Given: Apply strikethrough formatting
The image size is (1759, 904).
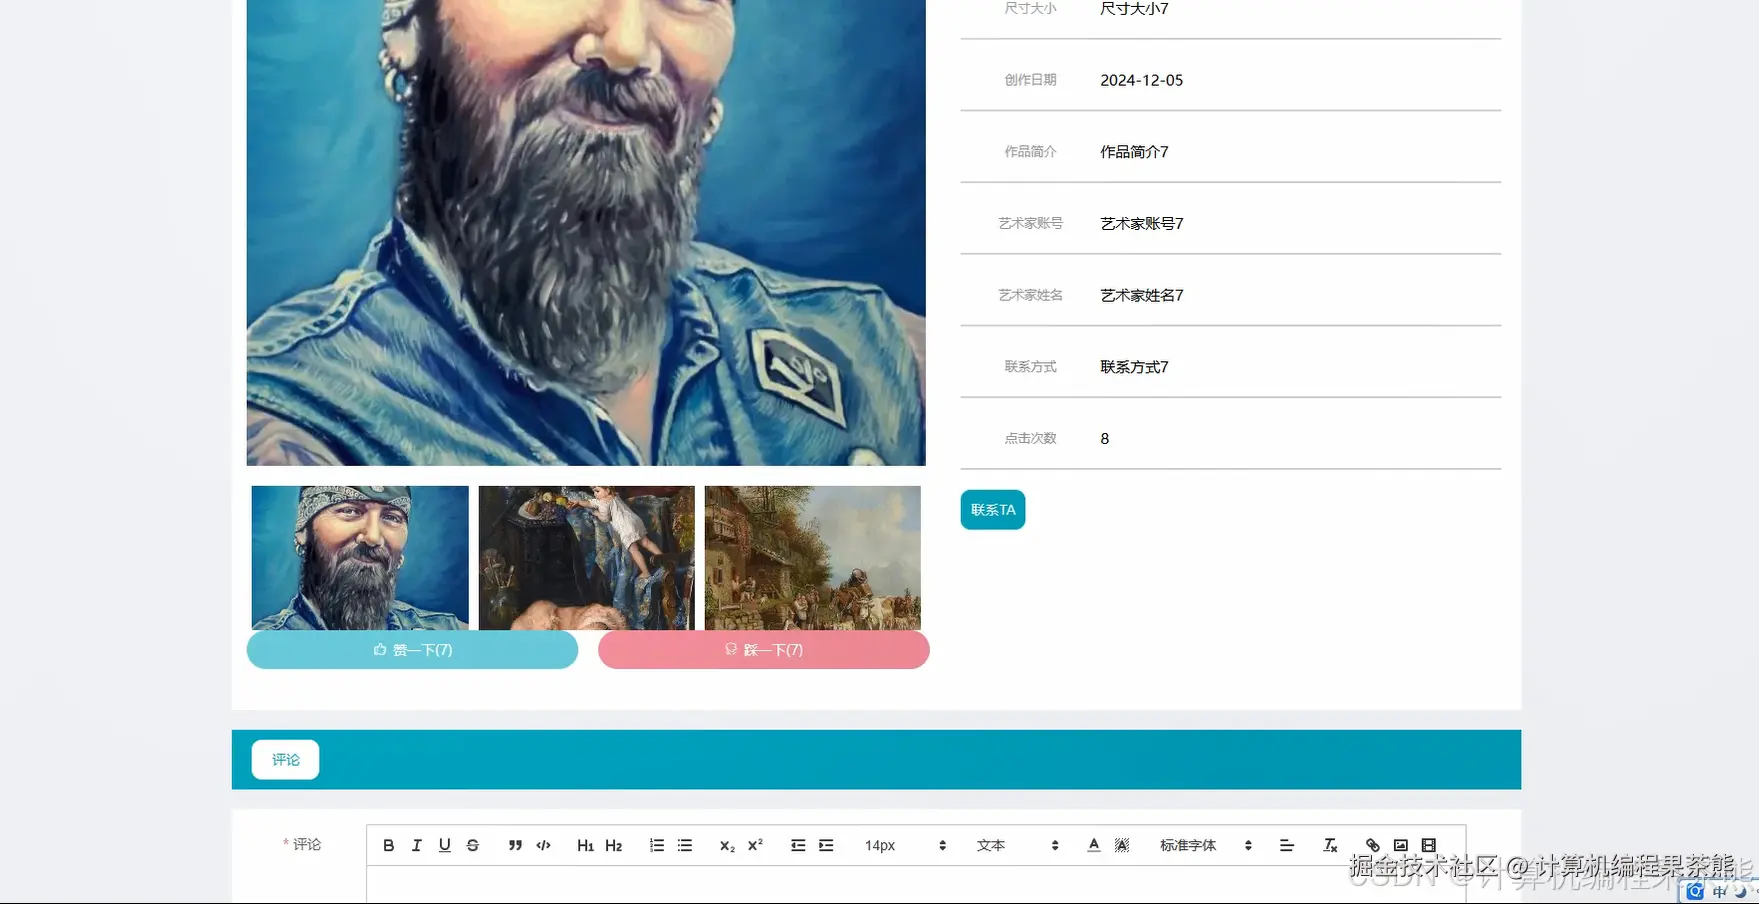Looking at the screenshot, I should (472, 845).
